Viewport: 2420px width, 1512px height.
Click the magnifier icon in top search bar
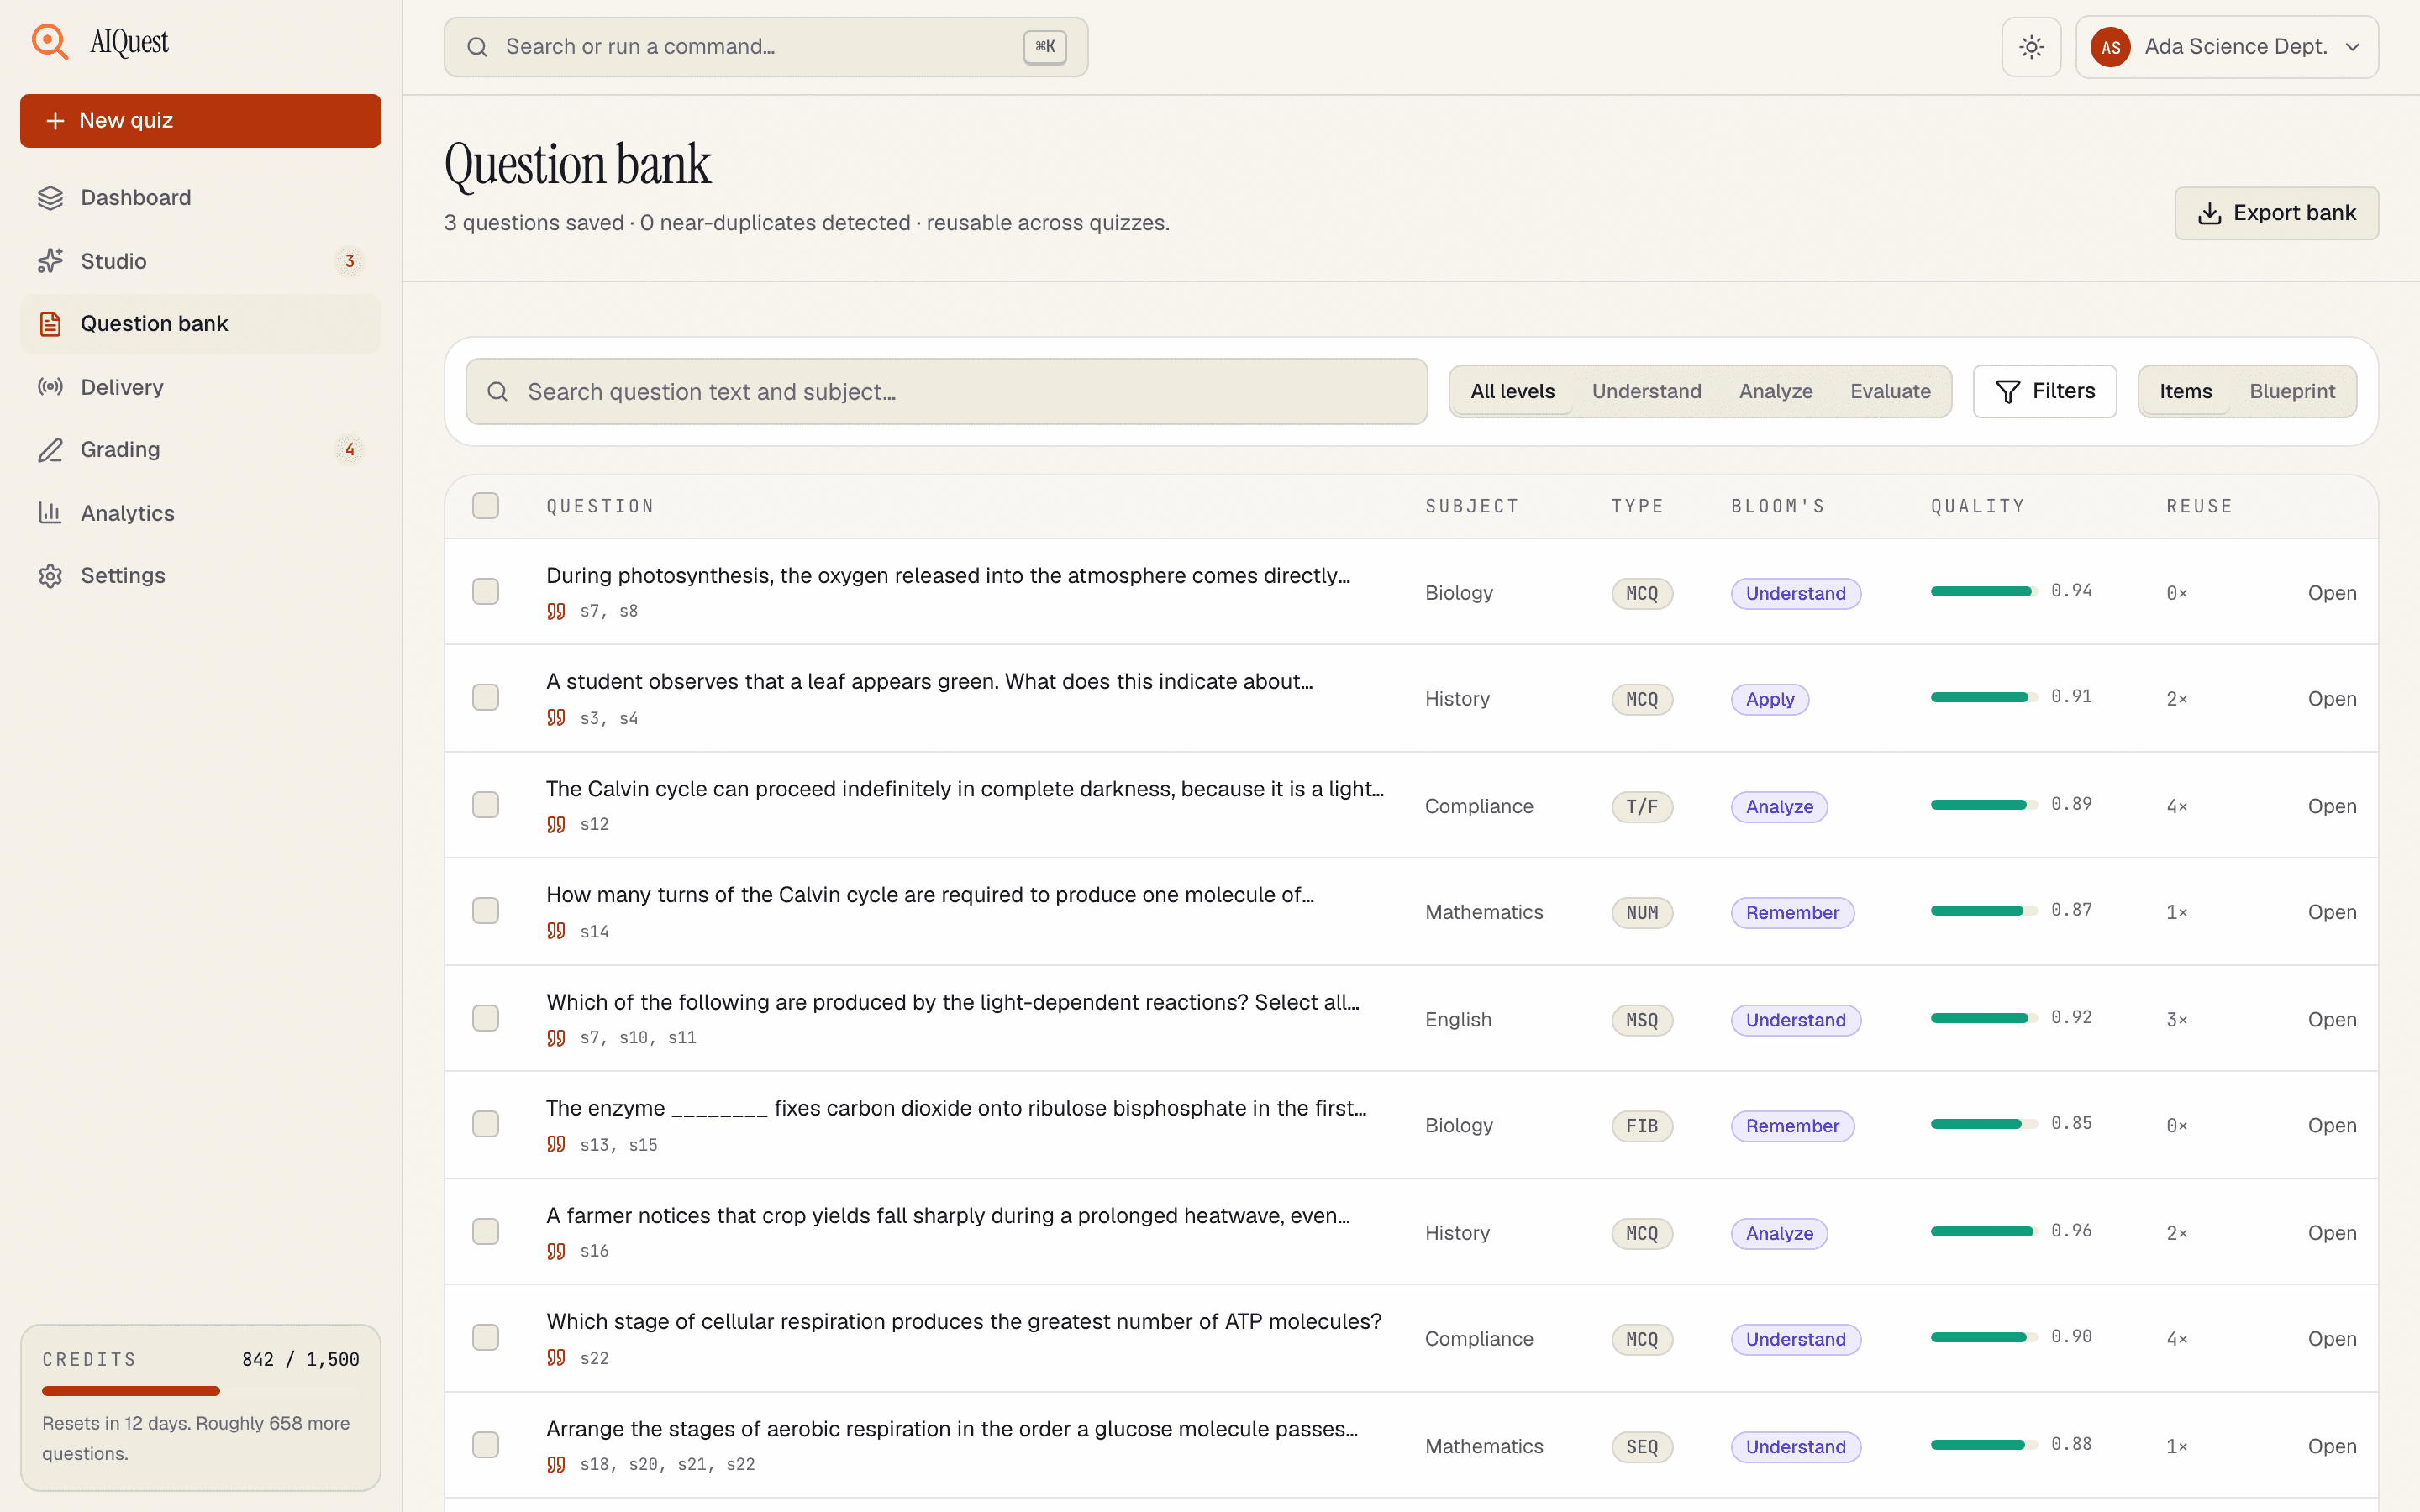click(478, 47)
